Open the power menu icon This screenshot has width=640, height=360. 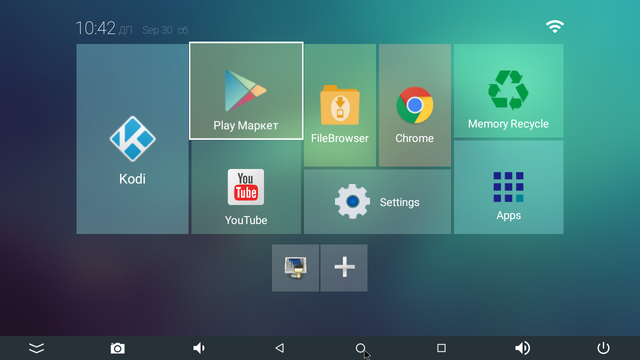[603, 348]
